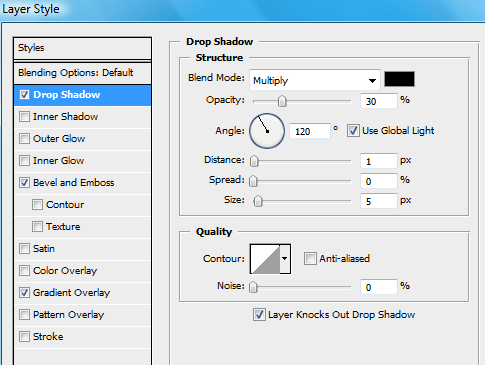Viewport: 485px width, 365px height.
Task: Click the Distance slider handle
Action: 254,161
